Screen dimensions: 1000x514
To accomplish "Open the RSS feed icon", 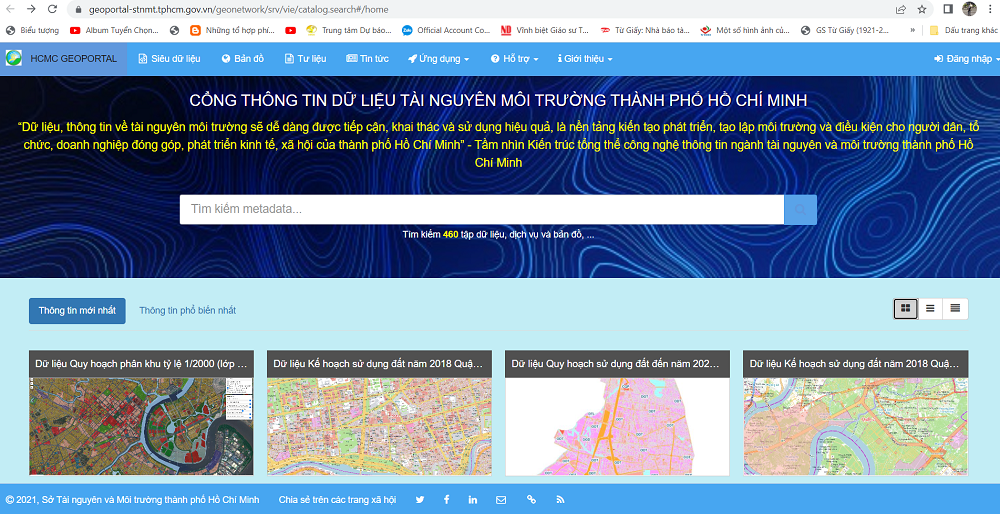I will (560, 500).
